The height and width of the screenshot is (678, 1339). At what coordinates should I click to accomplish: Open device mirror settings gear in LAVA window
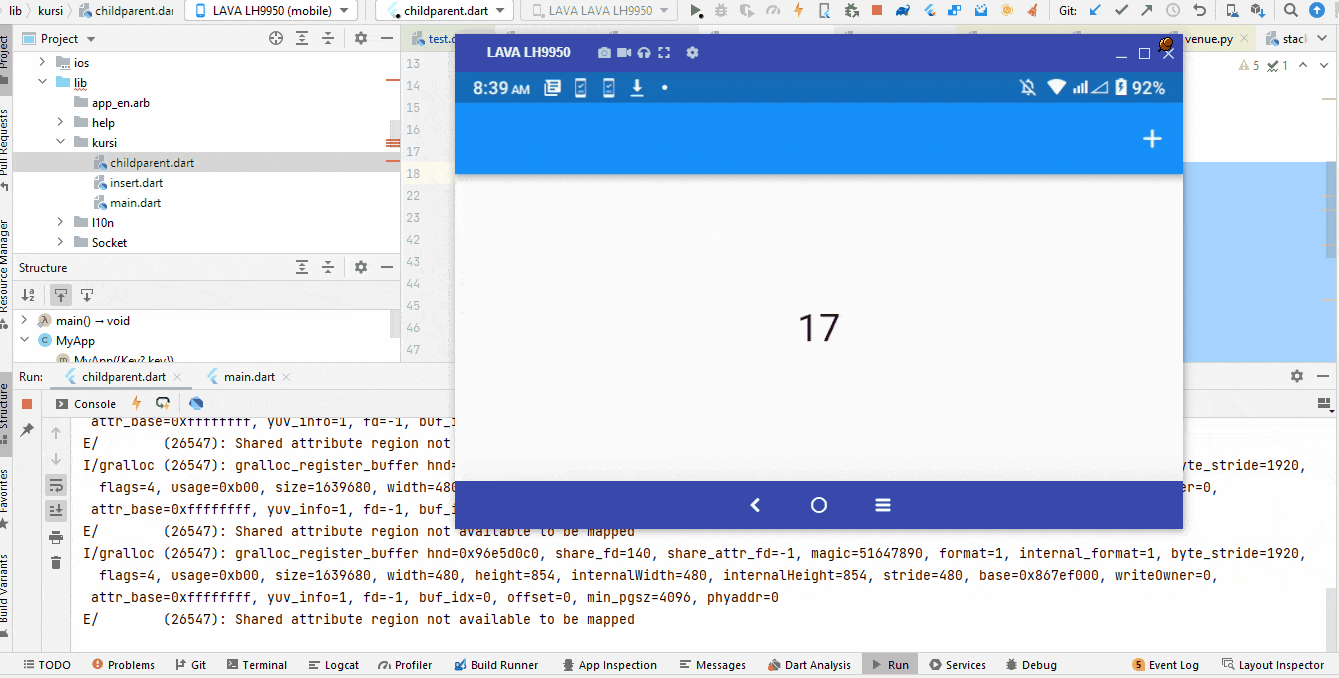point(692,53)
